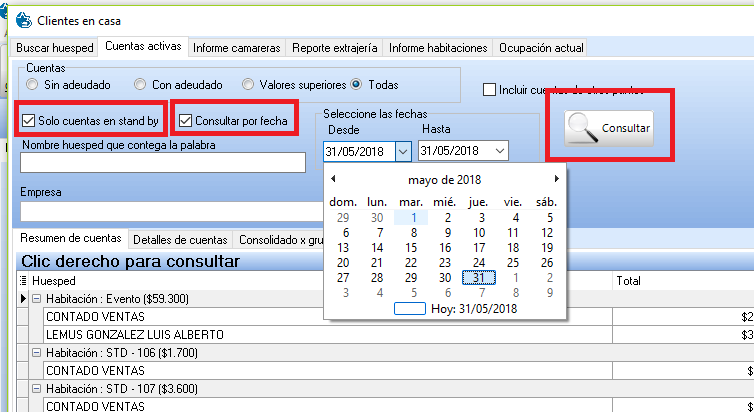Viewport: 754px width, 412px height.
Task: Go to previous month in calendar
Action: click(x=332, y=179)
